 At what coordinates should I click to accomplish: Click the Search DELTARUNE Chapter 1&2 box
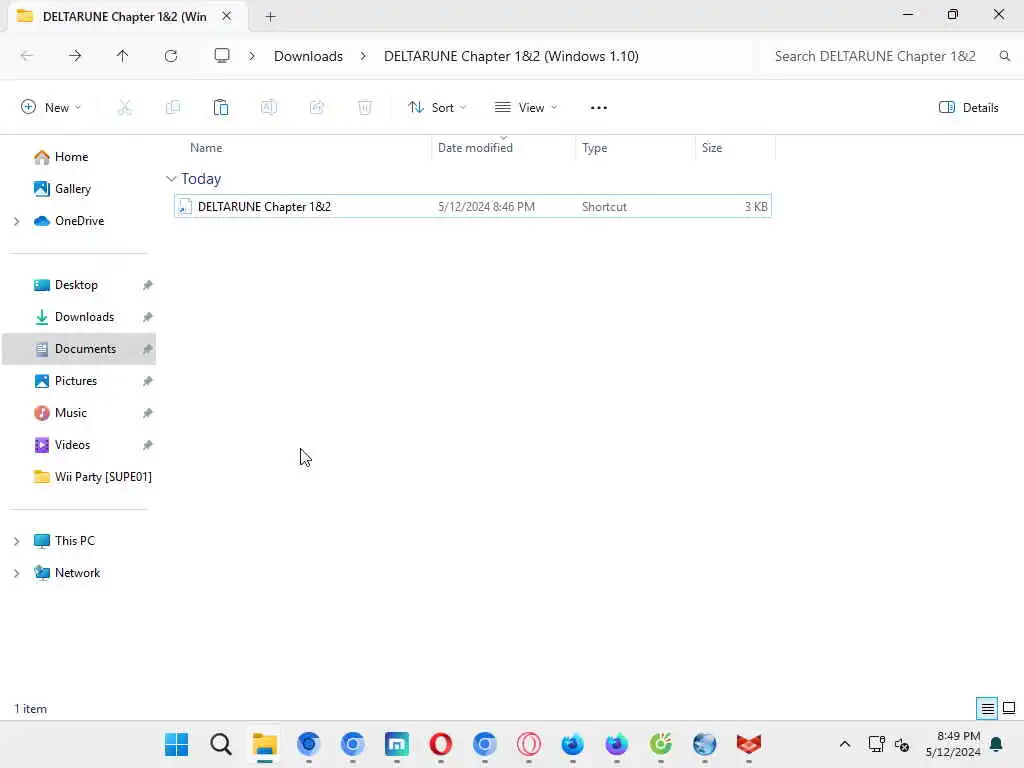(875, 56)
